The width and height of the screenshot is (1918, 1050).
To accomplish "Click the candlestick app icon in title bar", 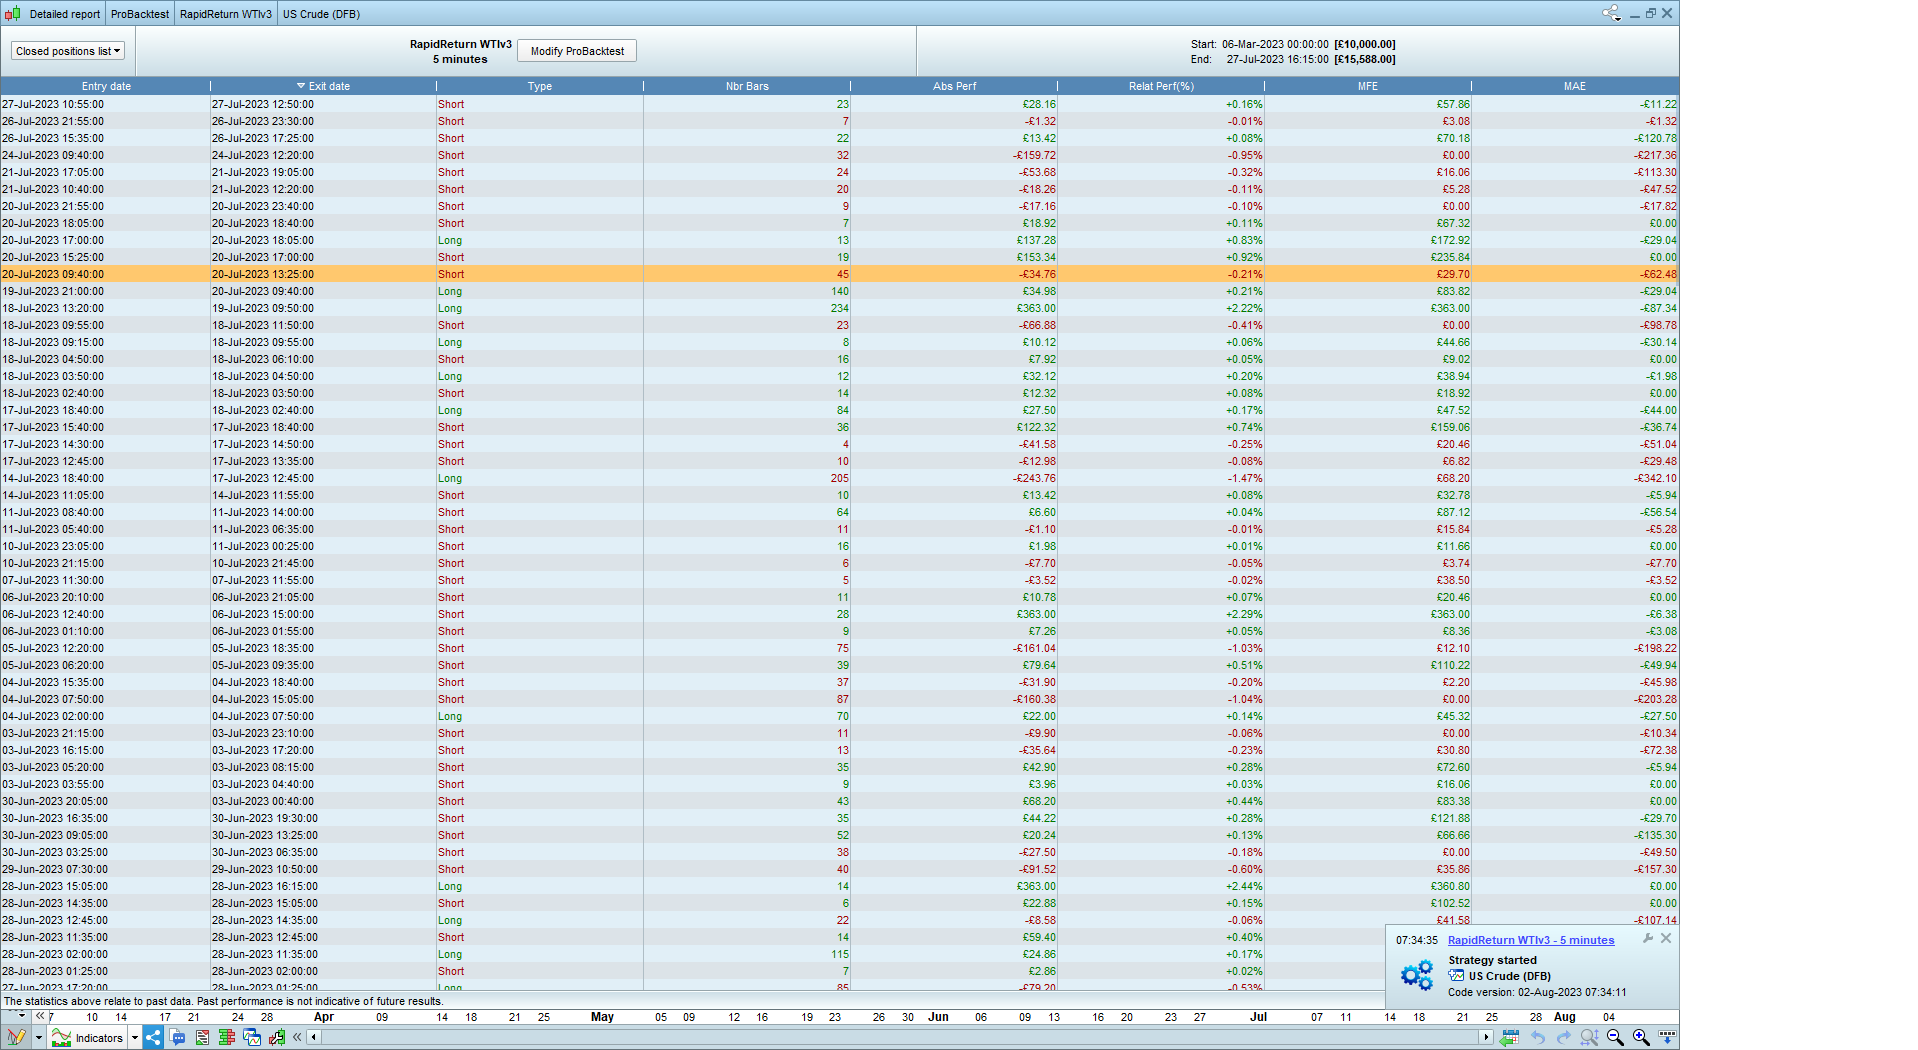I will [12, 14].
